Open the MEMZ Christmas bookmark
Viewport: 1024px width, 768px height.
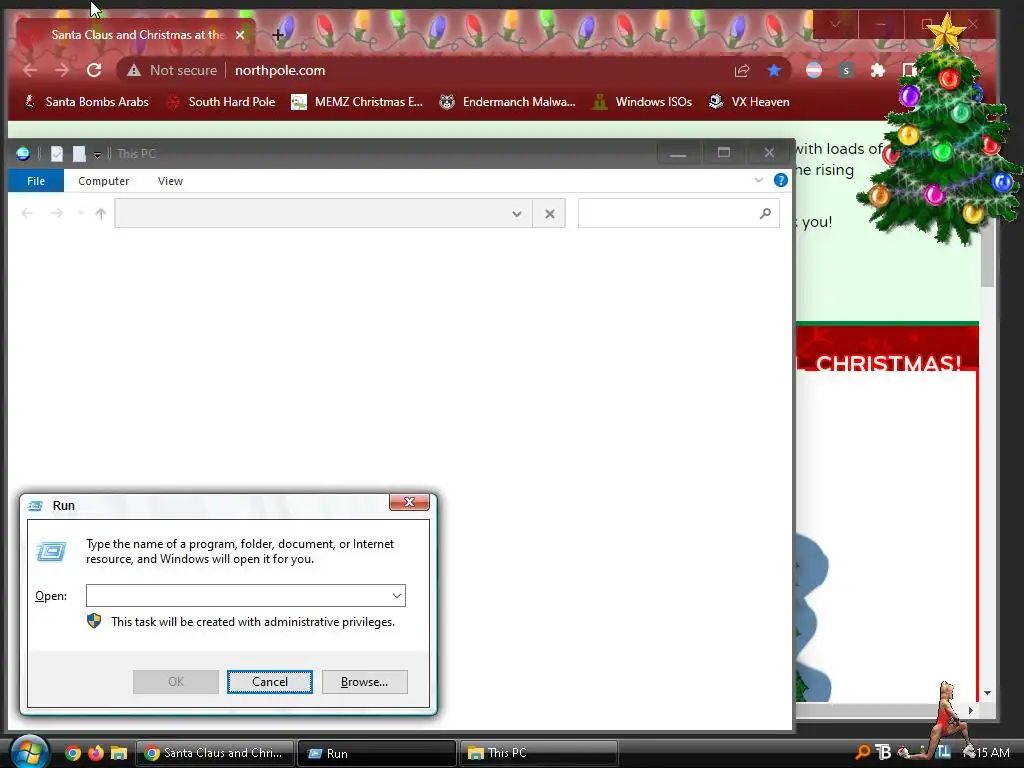pyautogui.click(x=357, y=102)
